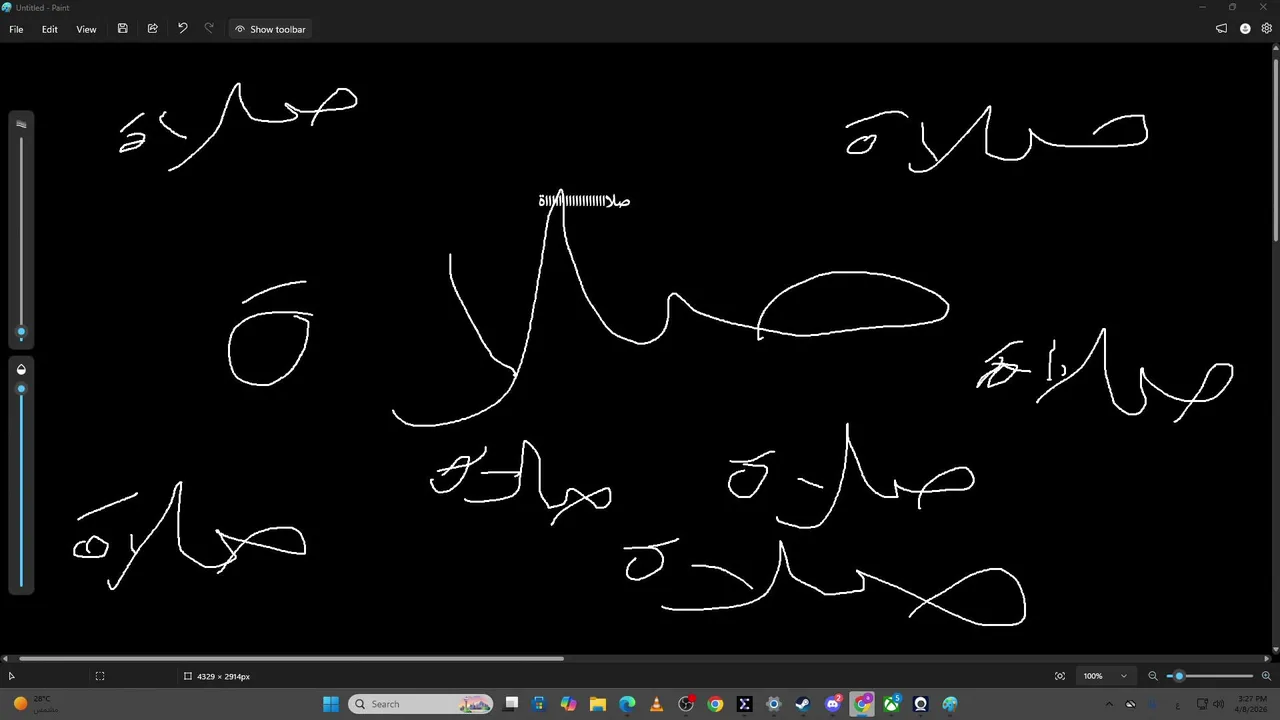1280x720 pixels.
Task: Click the cursor position icon in status bar
Action: point(11,676)
